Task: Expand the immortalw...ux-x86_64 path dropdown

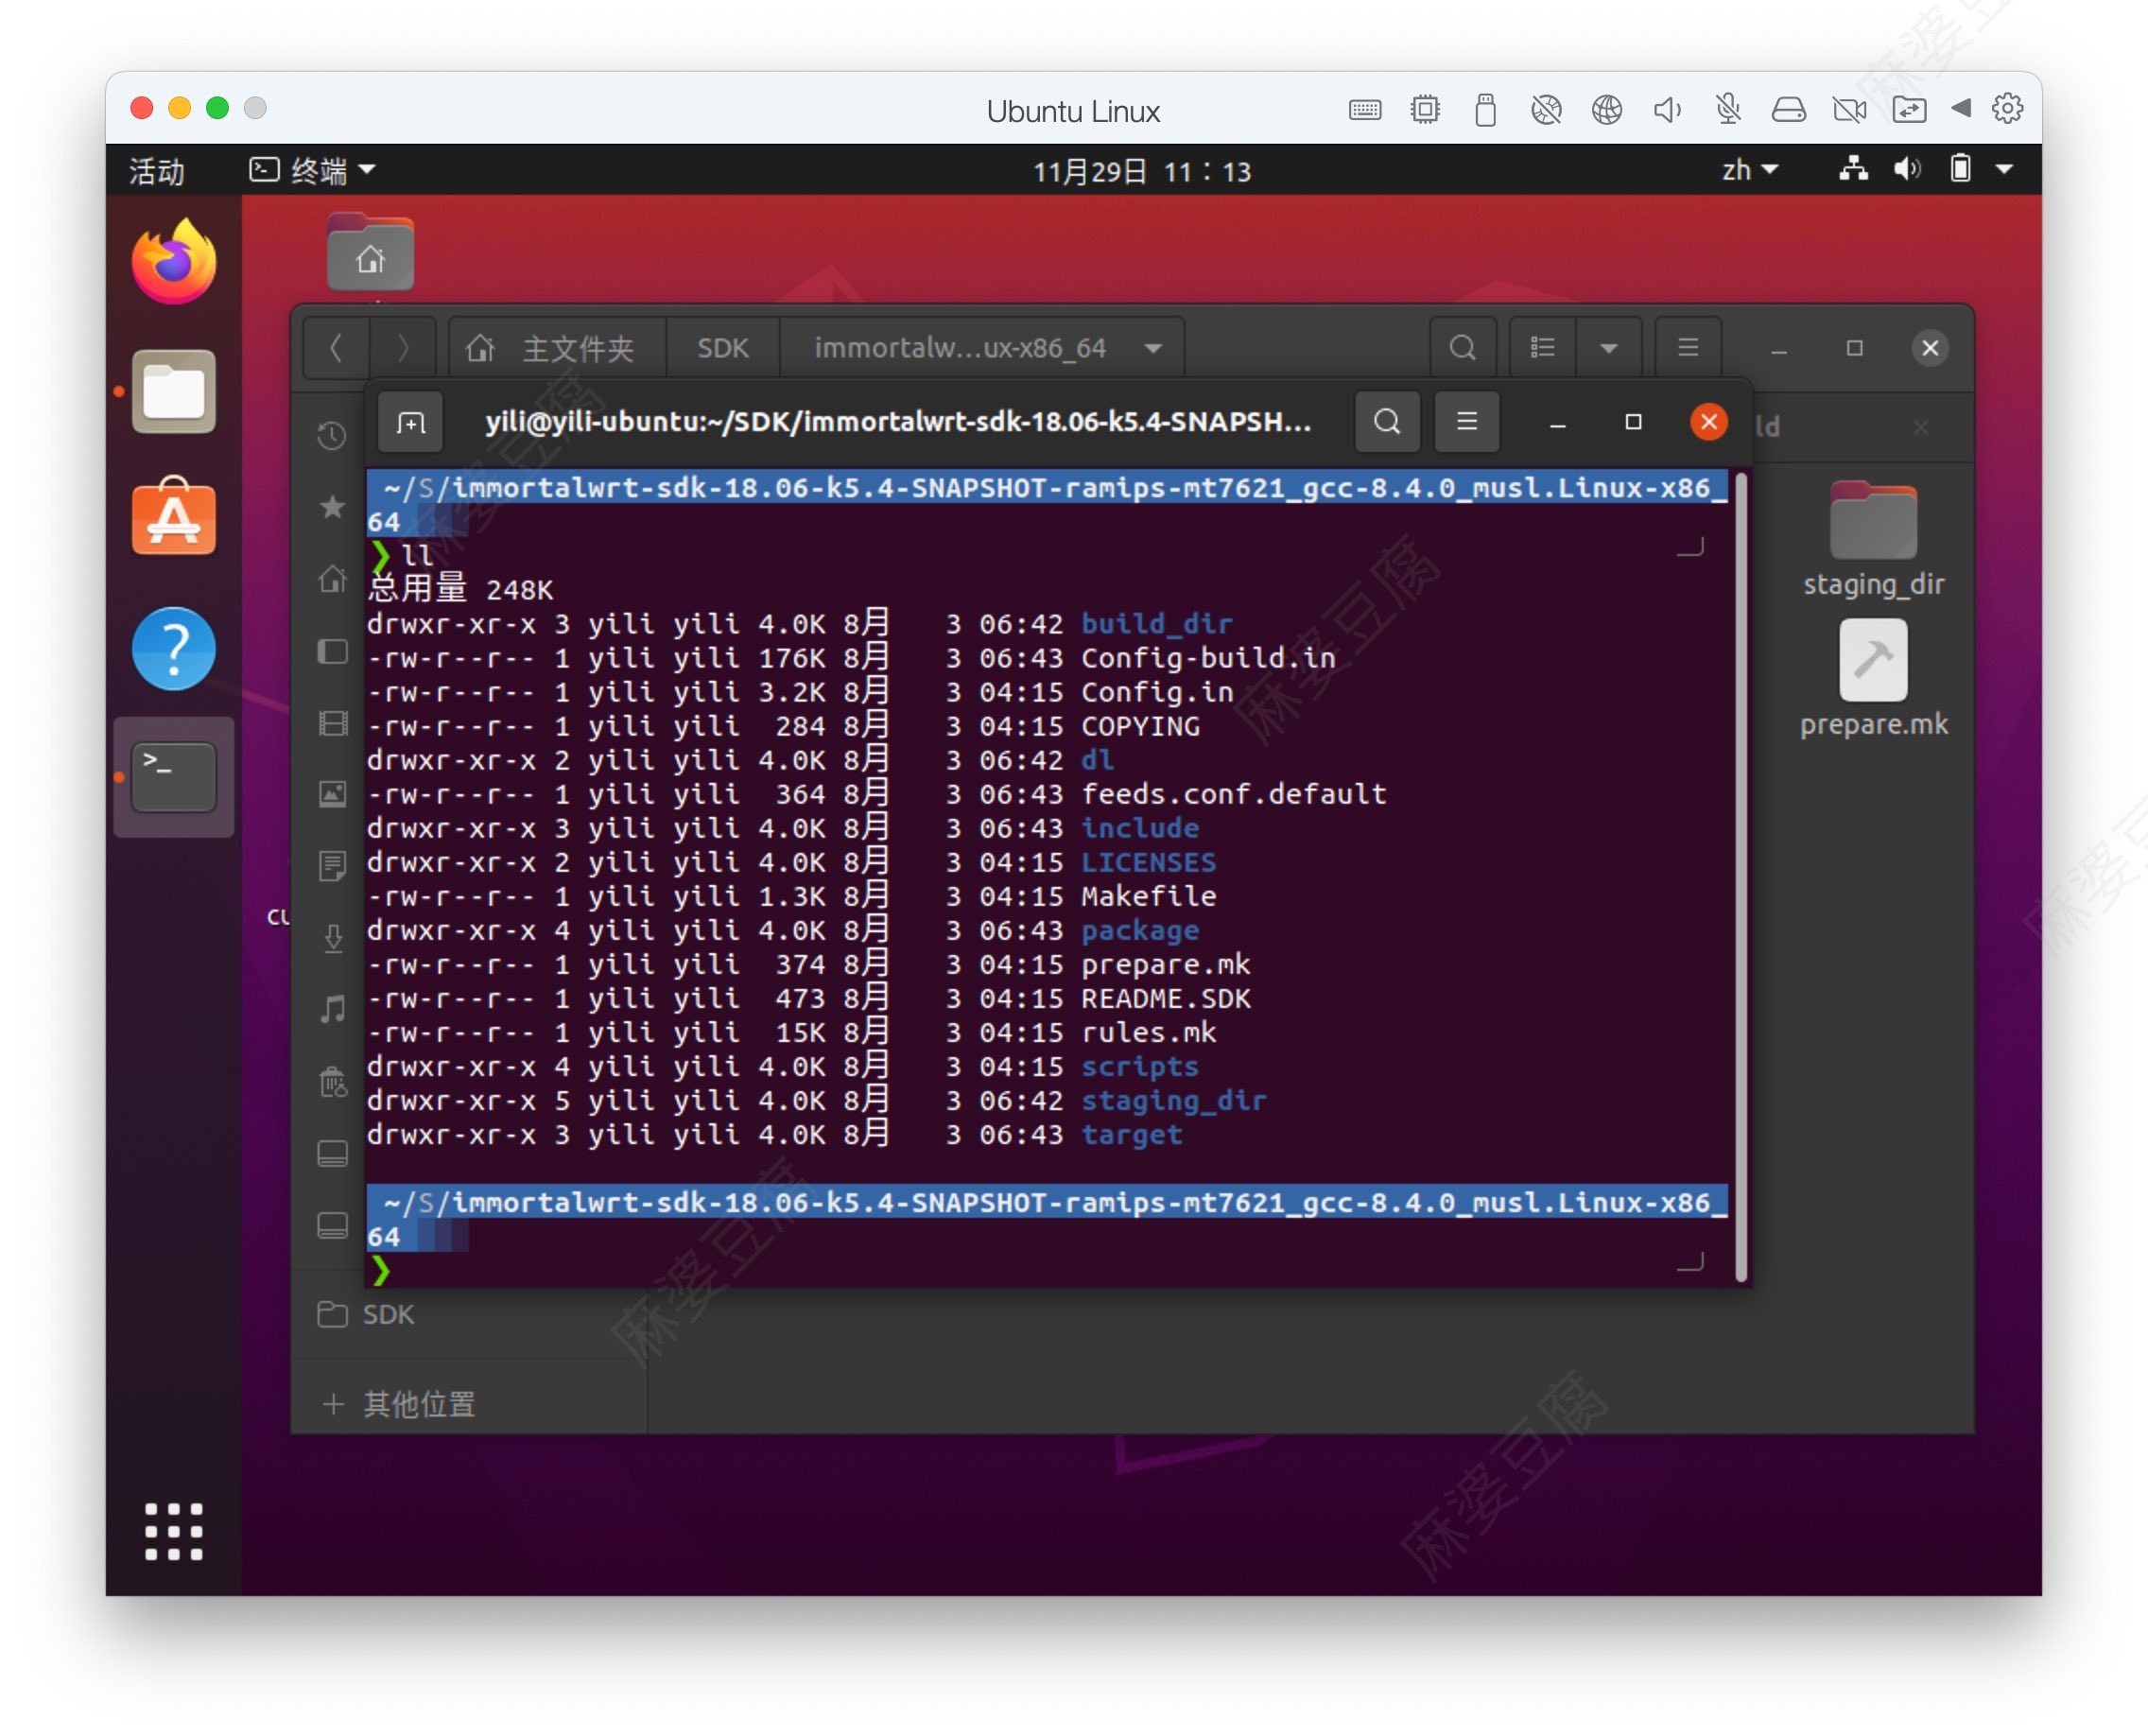Action: click(1153, 348)
